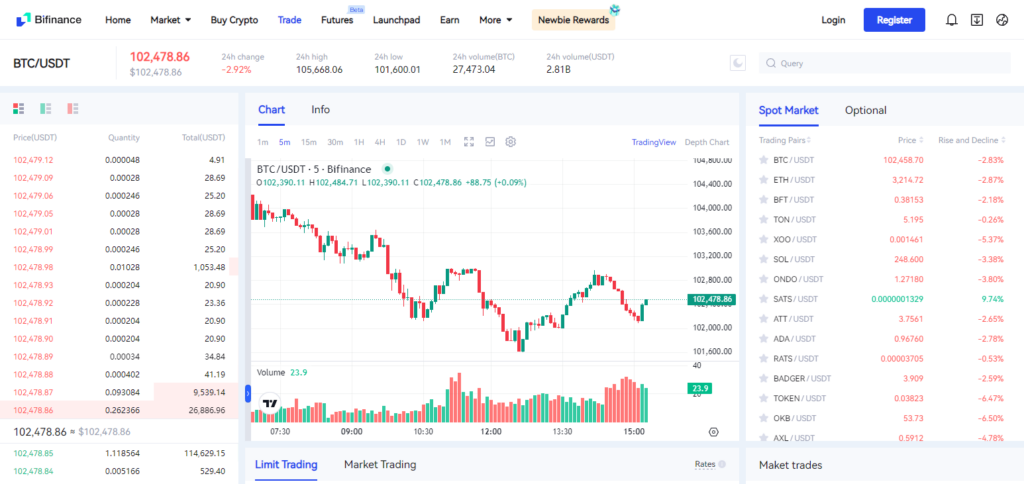This screenshot has height=484, width=1024.
Task: Open the More dropdown menu
Action: point(496,20)
